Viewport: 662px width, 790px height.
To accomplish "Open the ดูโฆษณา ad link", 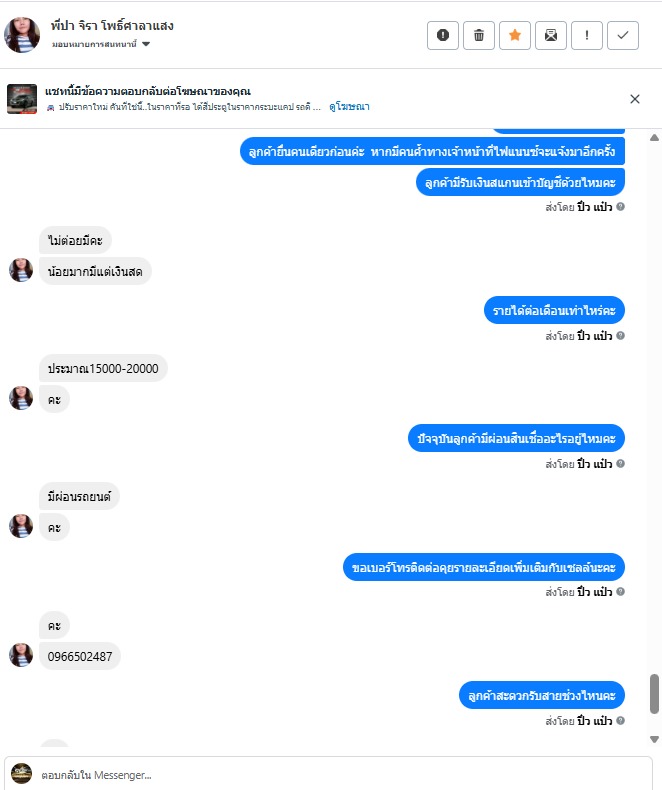I will click(349, 107).
